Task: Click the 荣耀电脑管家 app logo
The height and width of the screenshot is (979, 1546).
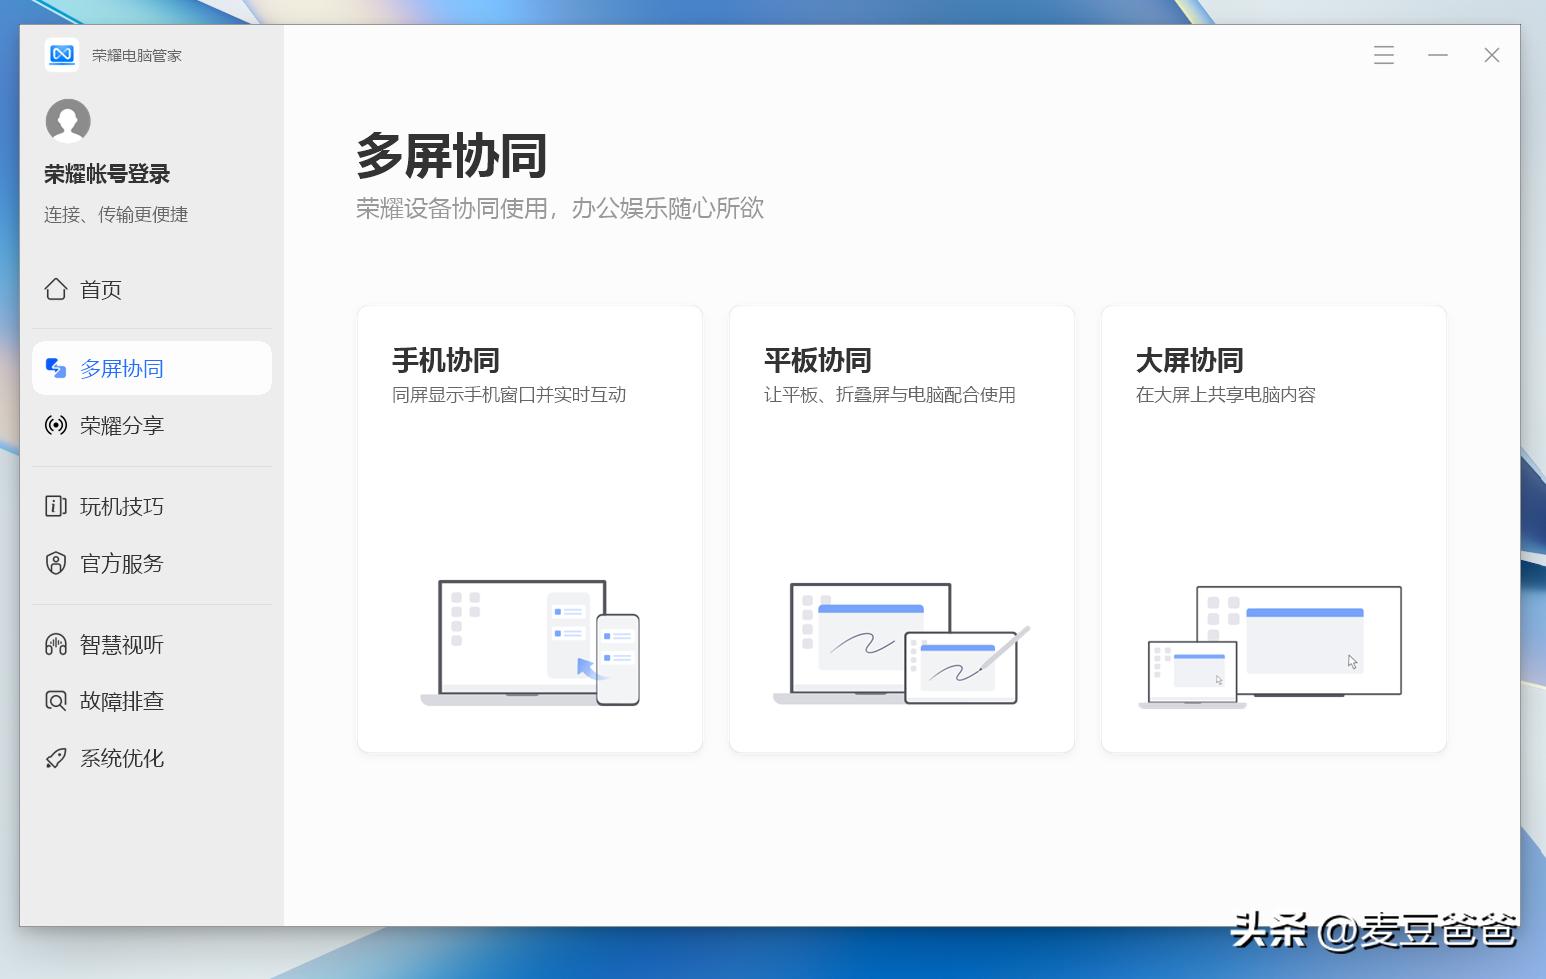Action: click(x=62, y=55)
